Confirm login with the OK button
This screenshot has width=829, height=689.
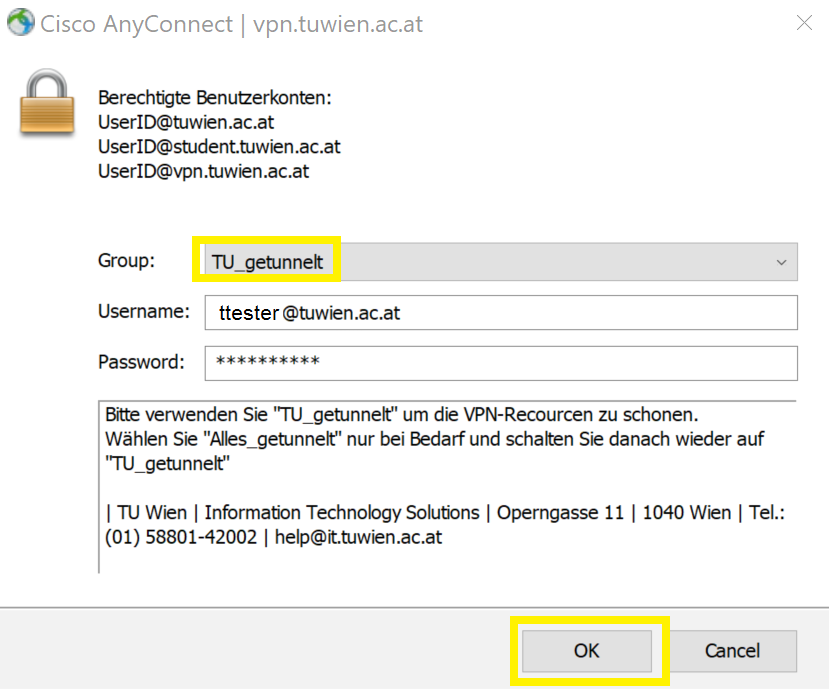point(587,651)
